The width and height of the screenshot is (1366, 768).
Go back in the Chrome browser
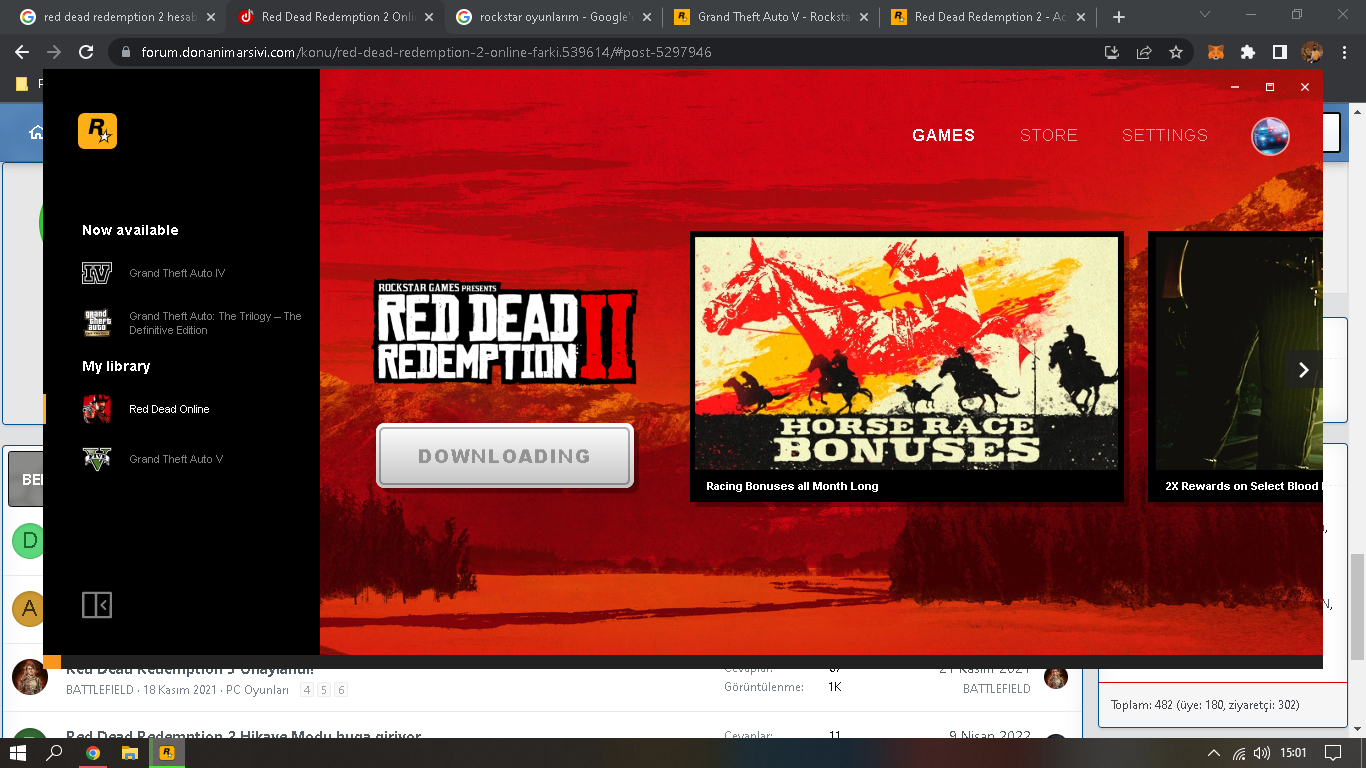[22, 52]
